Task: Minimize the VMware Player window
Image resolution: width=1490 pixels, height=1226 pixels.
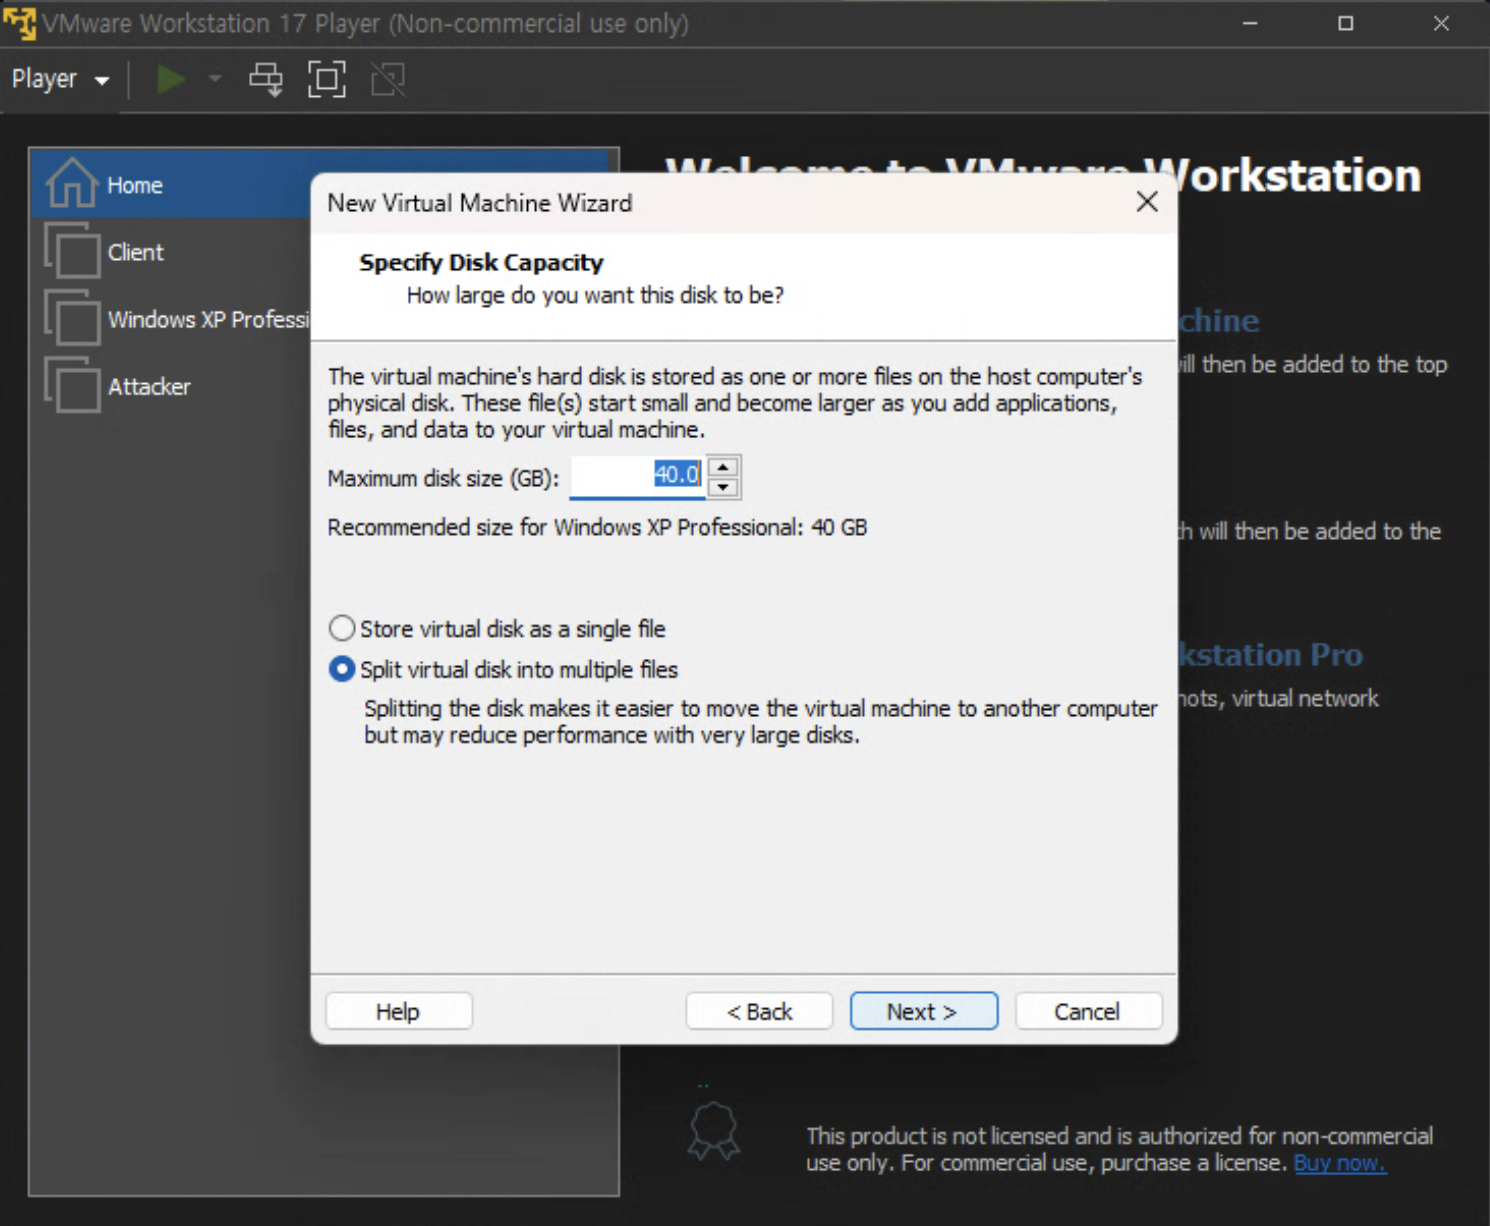Action: pos(1250,23)
